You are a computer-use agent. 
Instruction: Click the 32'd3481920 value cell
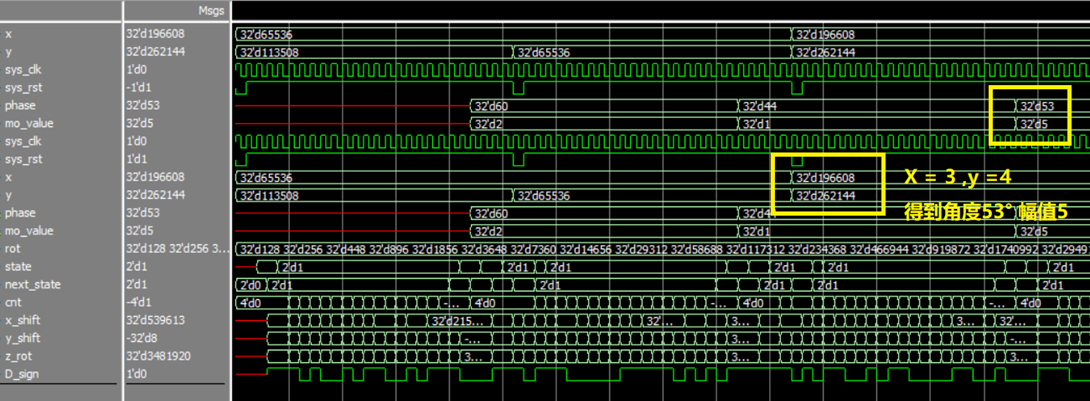[158, 356]
